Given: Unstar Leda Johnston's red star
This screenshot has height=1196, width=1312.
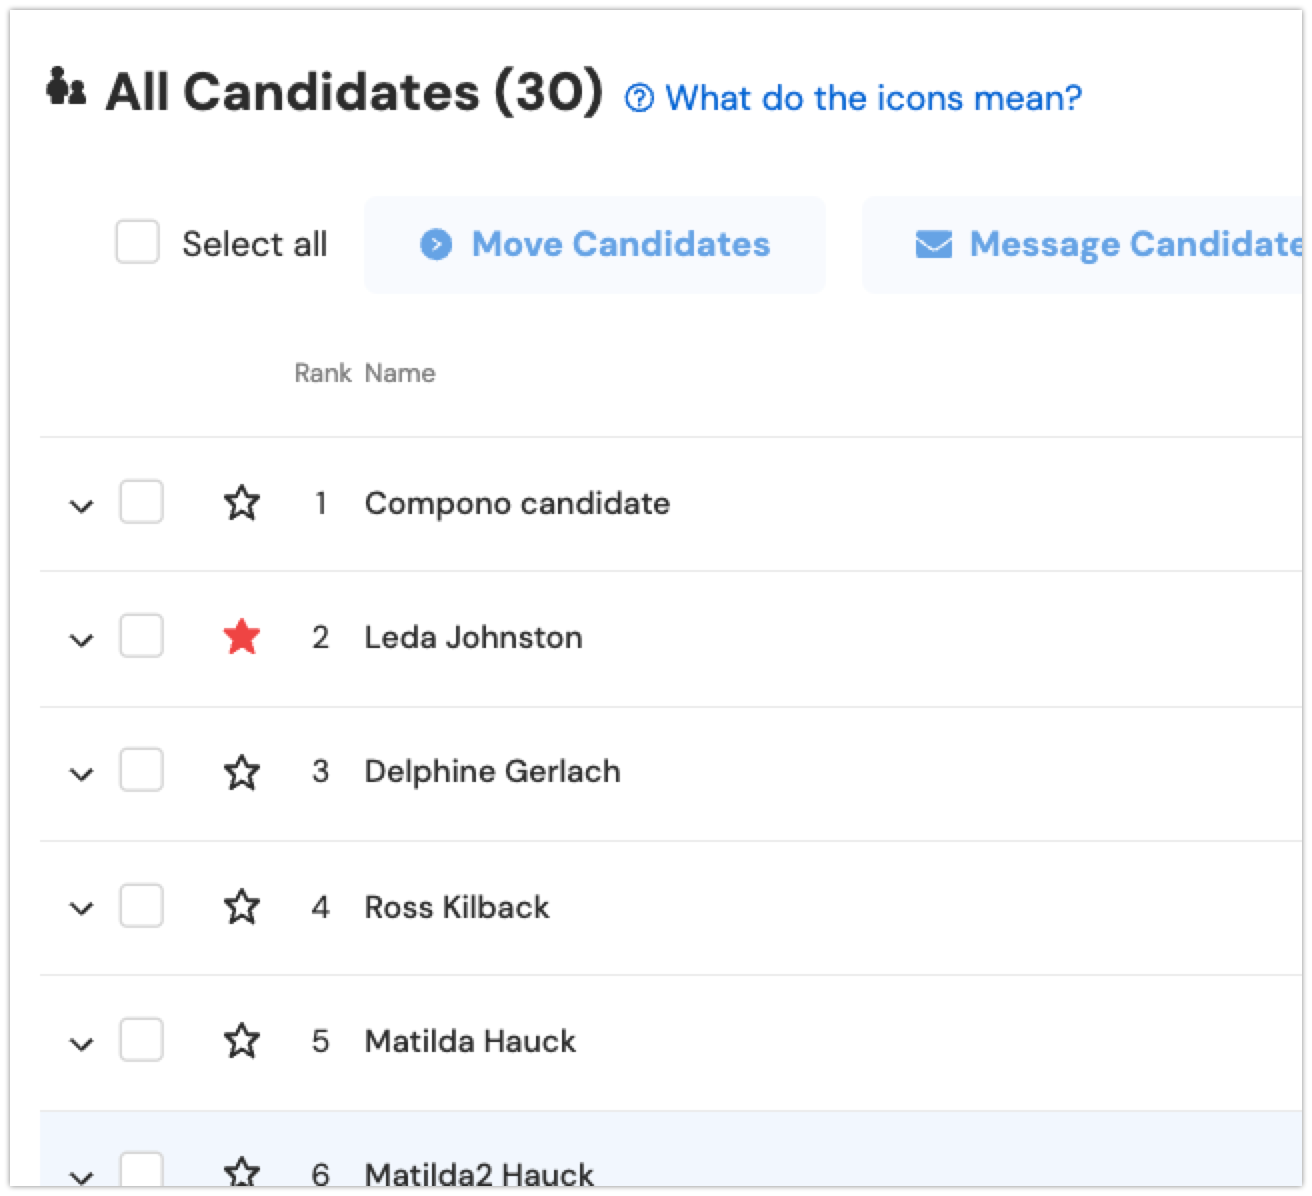Looking at the screenshot, I should coord(242,637).
